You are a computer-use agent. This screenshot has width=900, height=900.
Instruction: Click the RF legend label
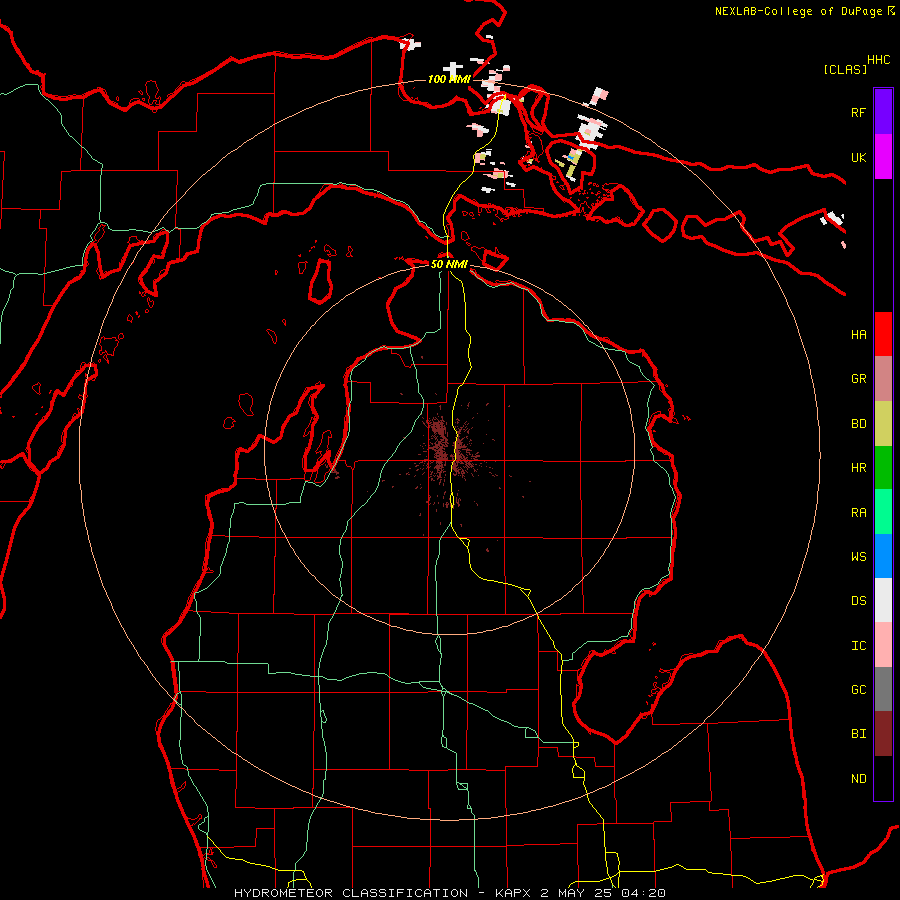pos(858,112)
